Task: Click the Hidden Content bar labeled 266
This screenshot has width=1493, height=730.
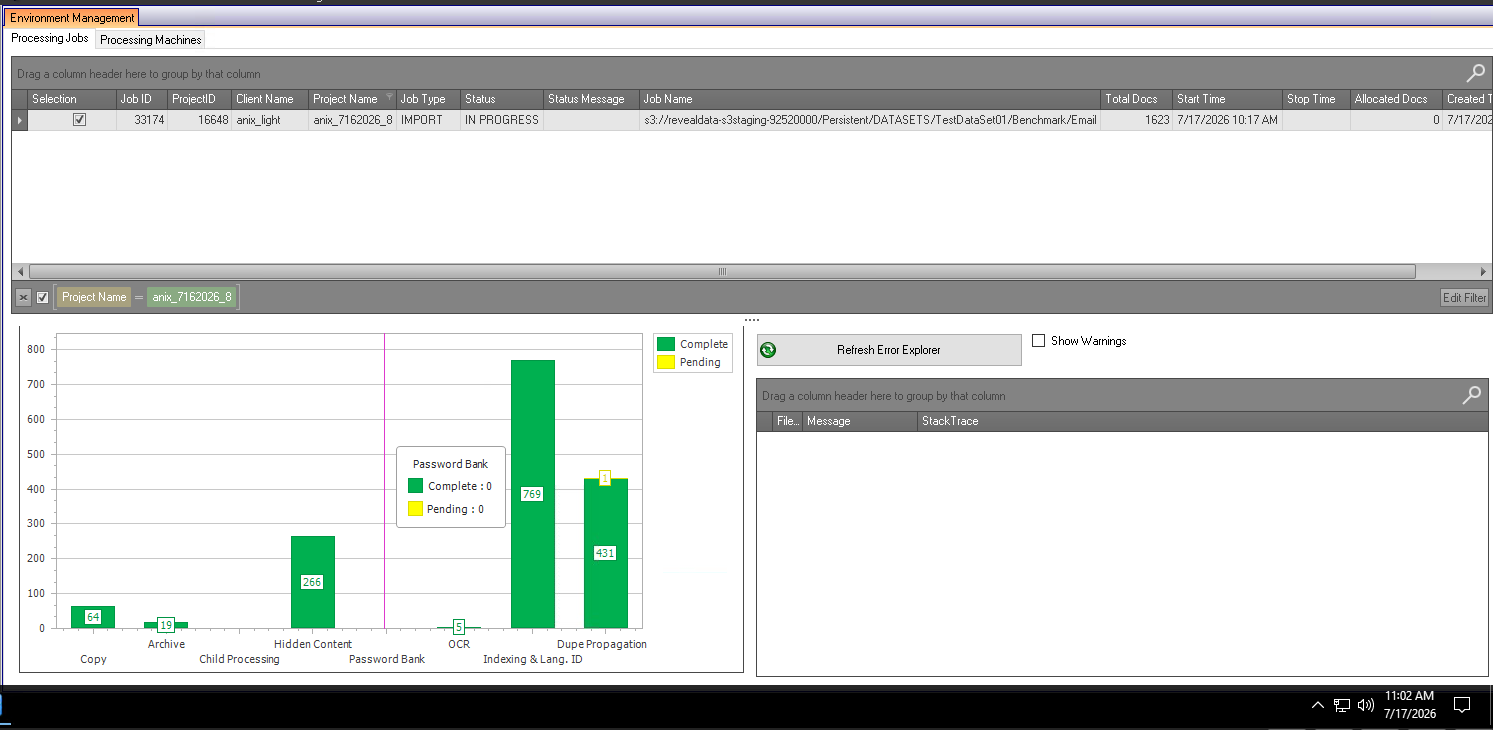Action: click(312, 582)
